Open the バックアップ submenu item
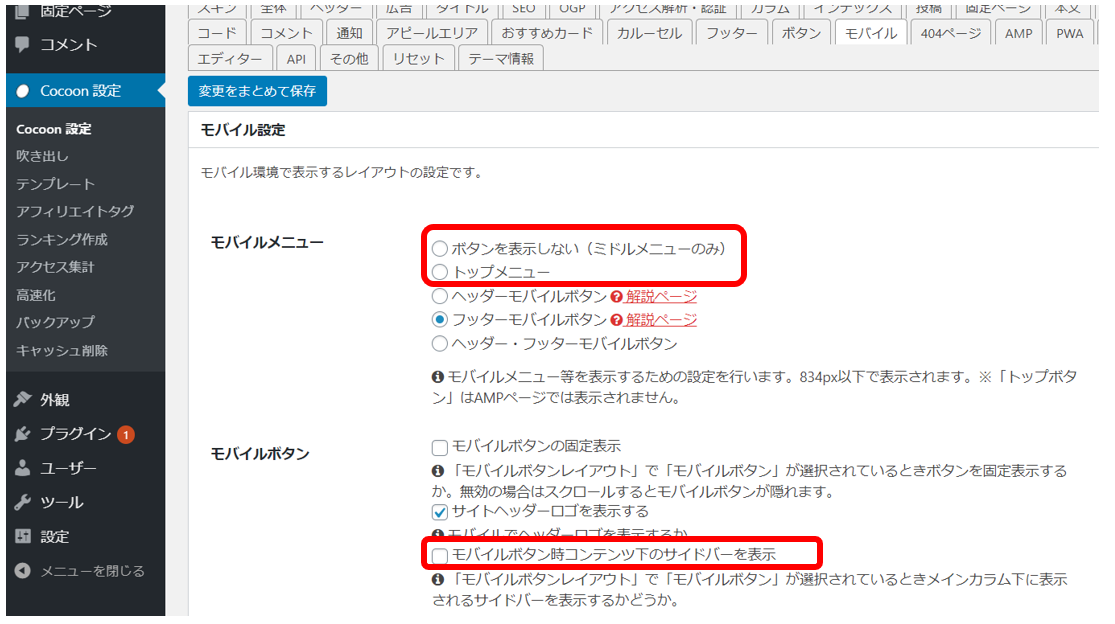1115x624 pixels. point(55,322)
